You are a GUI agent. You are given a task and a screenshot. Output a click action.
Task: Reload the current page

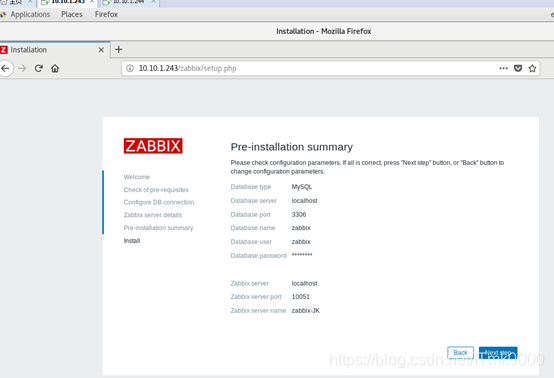coord(39,68)
